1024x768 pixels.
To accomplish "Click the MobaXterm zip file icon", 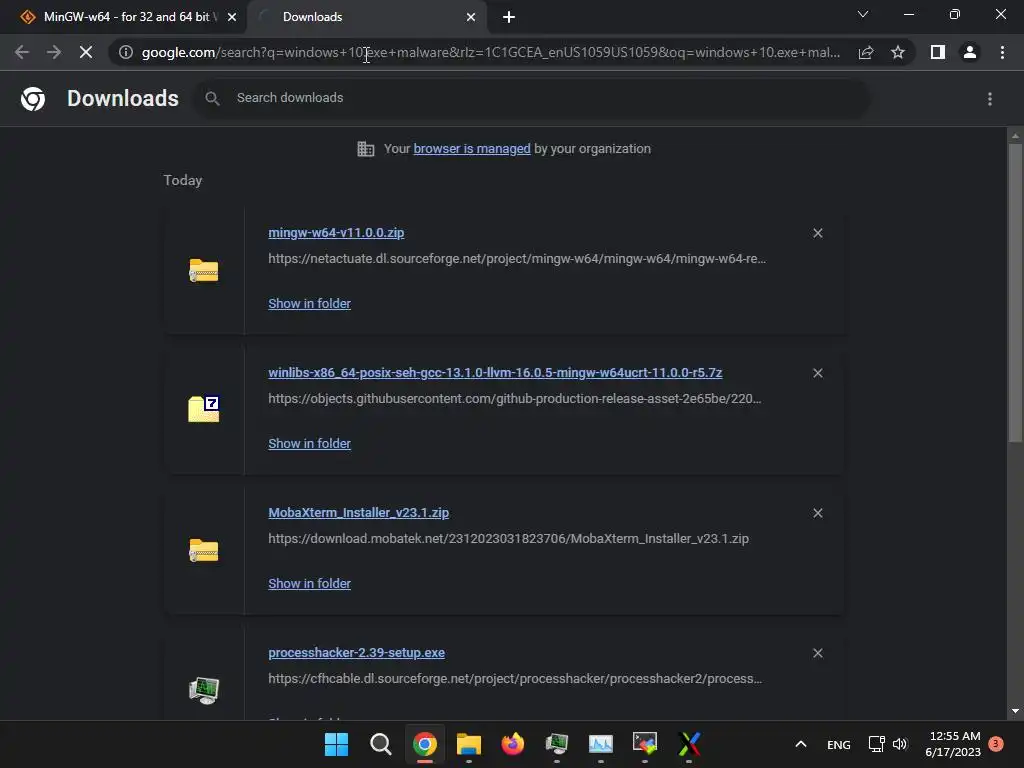I will 204,551.
